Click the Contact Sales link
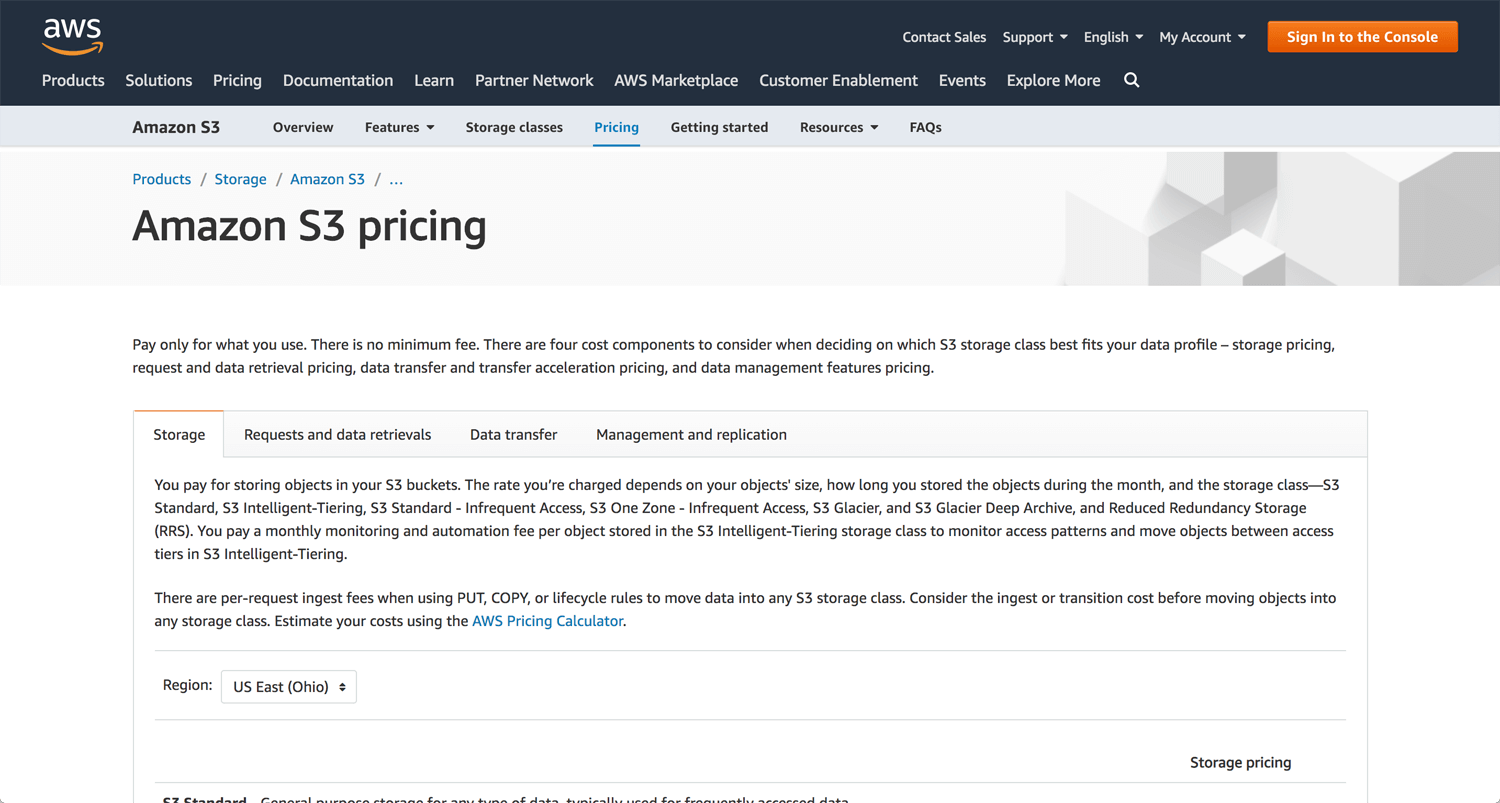This screenshot has height=803, width=1500. [944, 37]
